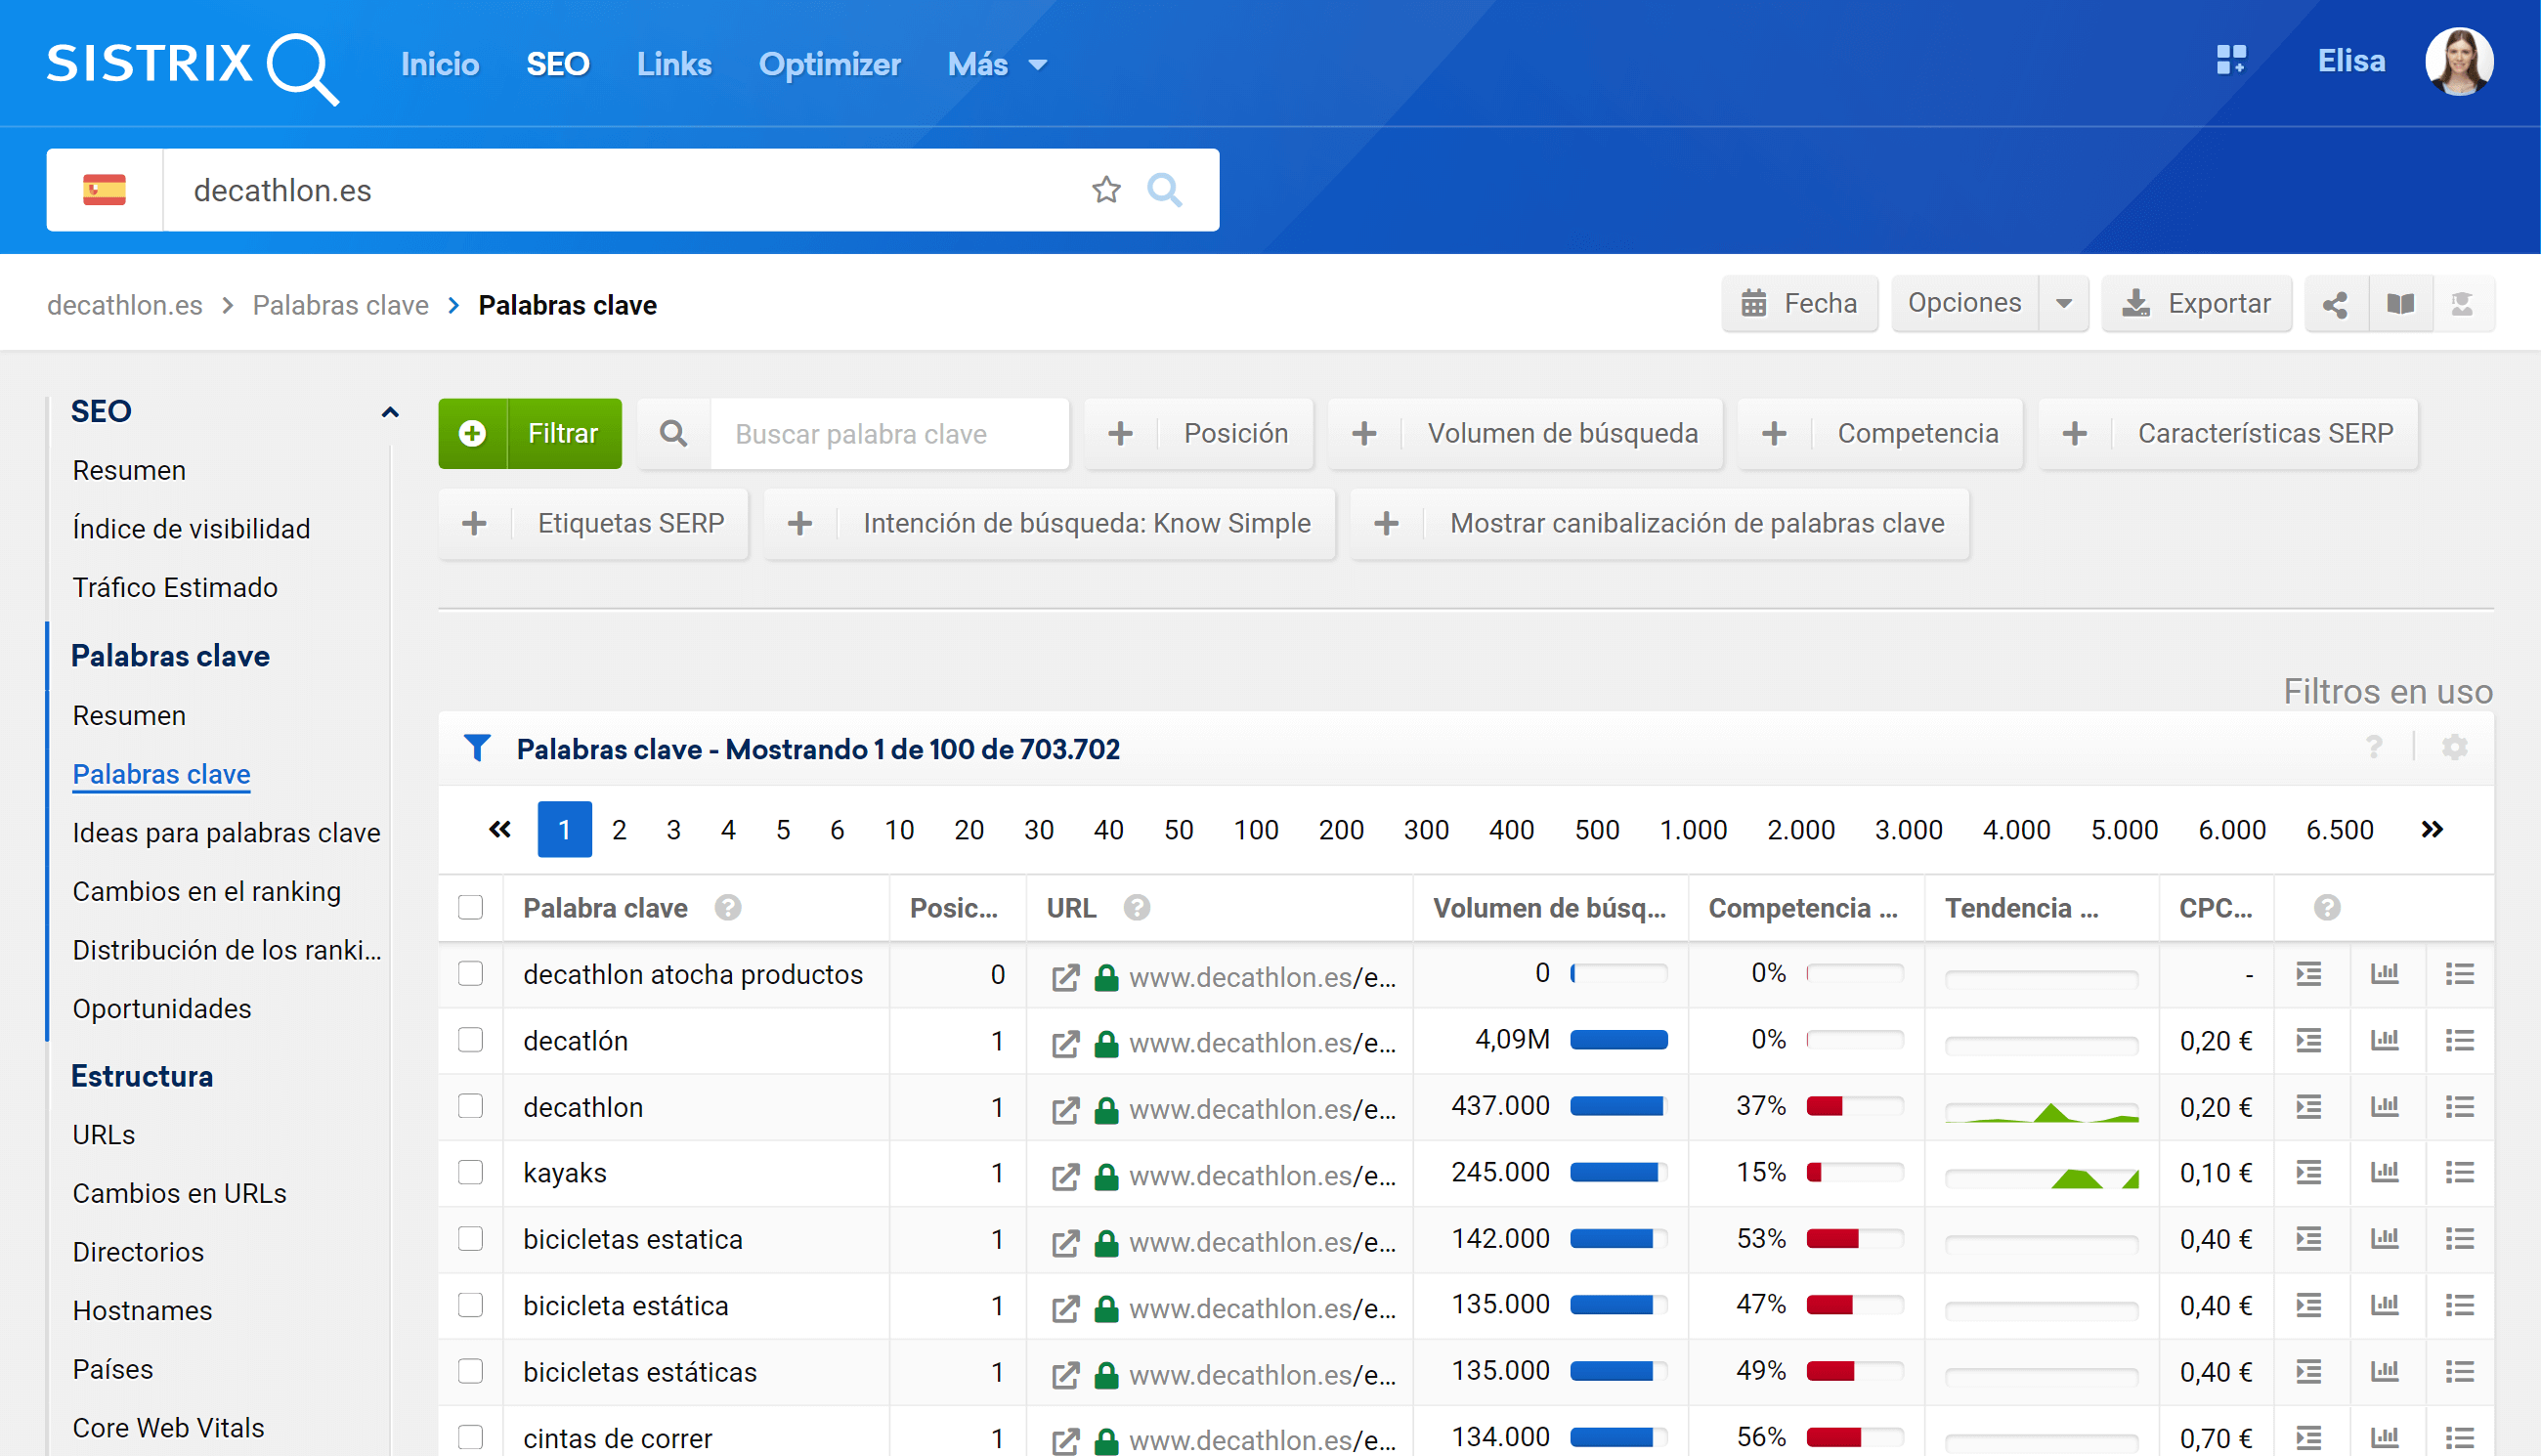2541x1456 pixels.
Task: Open table settings gear icon
Action: click(x=2454, y=748)
